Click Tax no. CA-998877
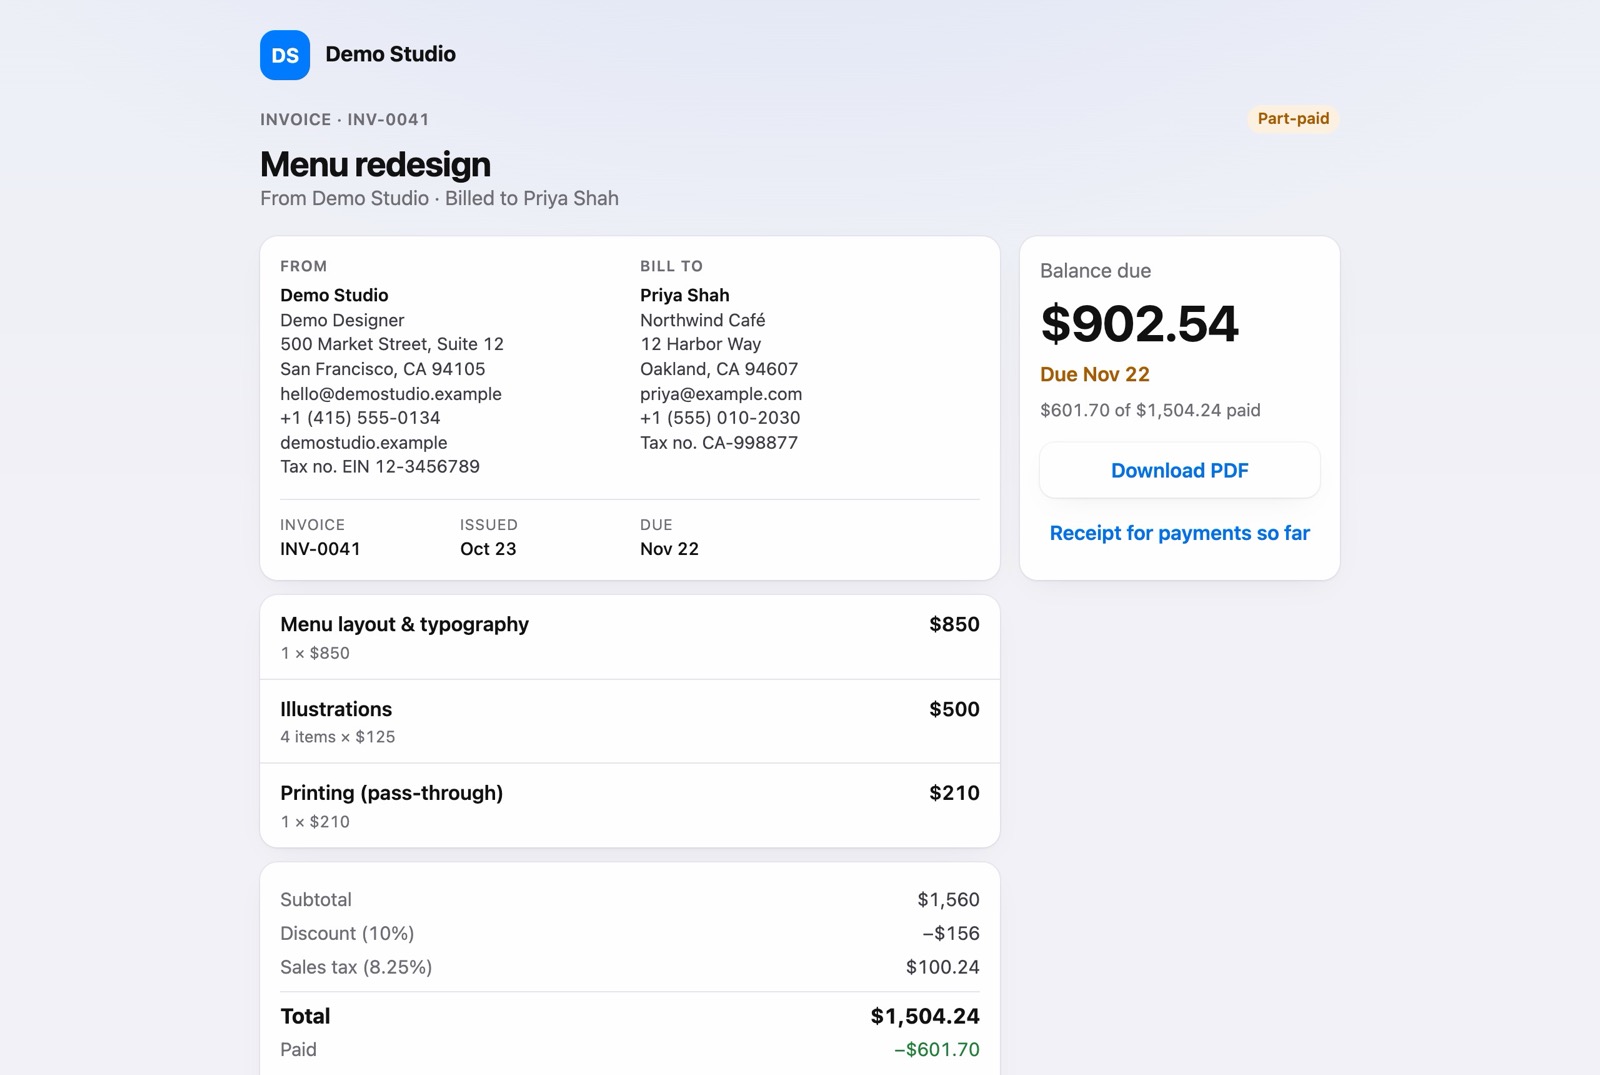Image resolution: width=1600 pixels, height=1075 pixels. (719, 442)
